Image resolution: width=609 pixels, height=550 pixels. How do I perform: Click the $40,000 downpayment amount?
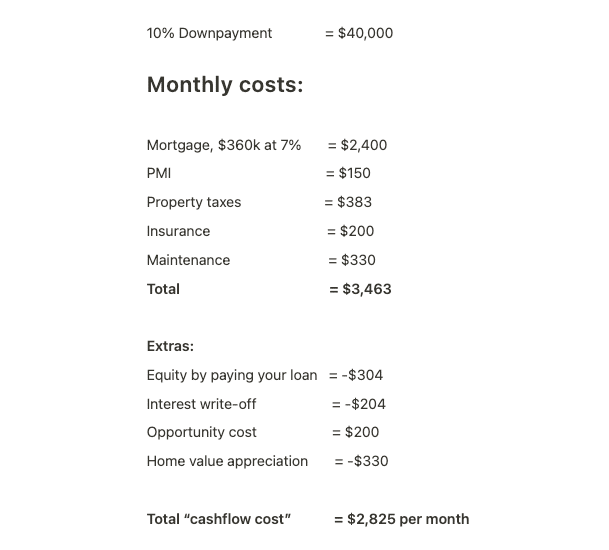(x=365, y=33)
